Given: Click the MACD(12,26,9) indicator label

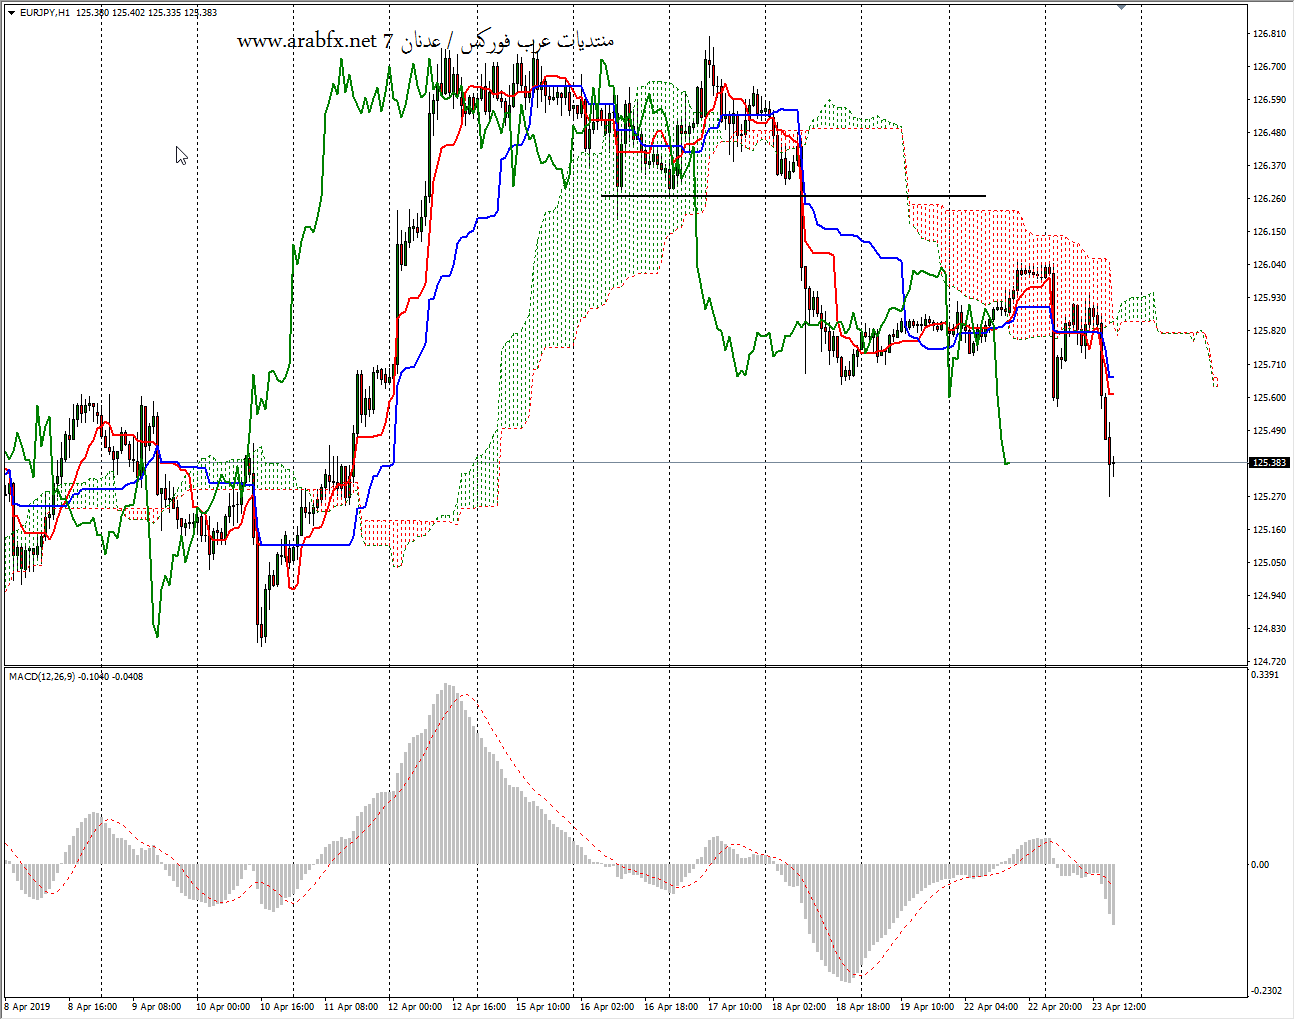Looking at the screenshot, I should click(76, 677).
